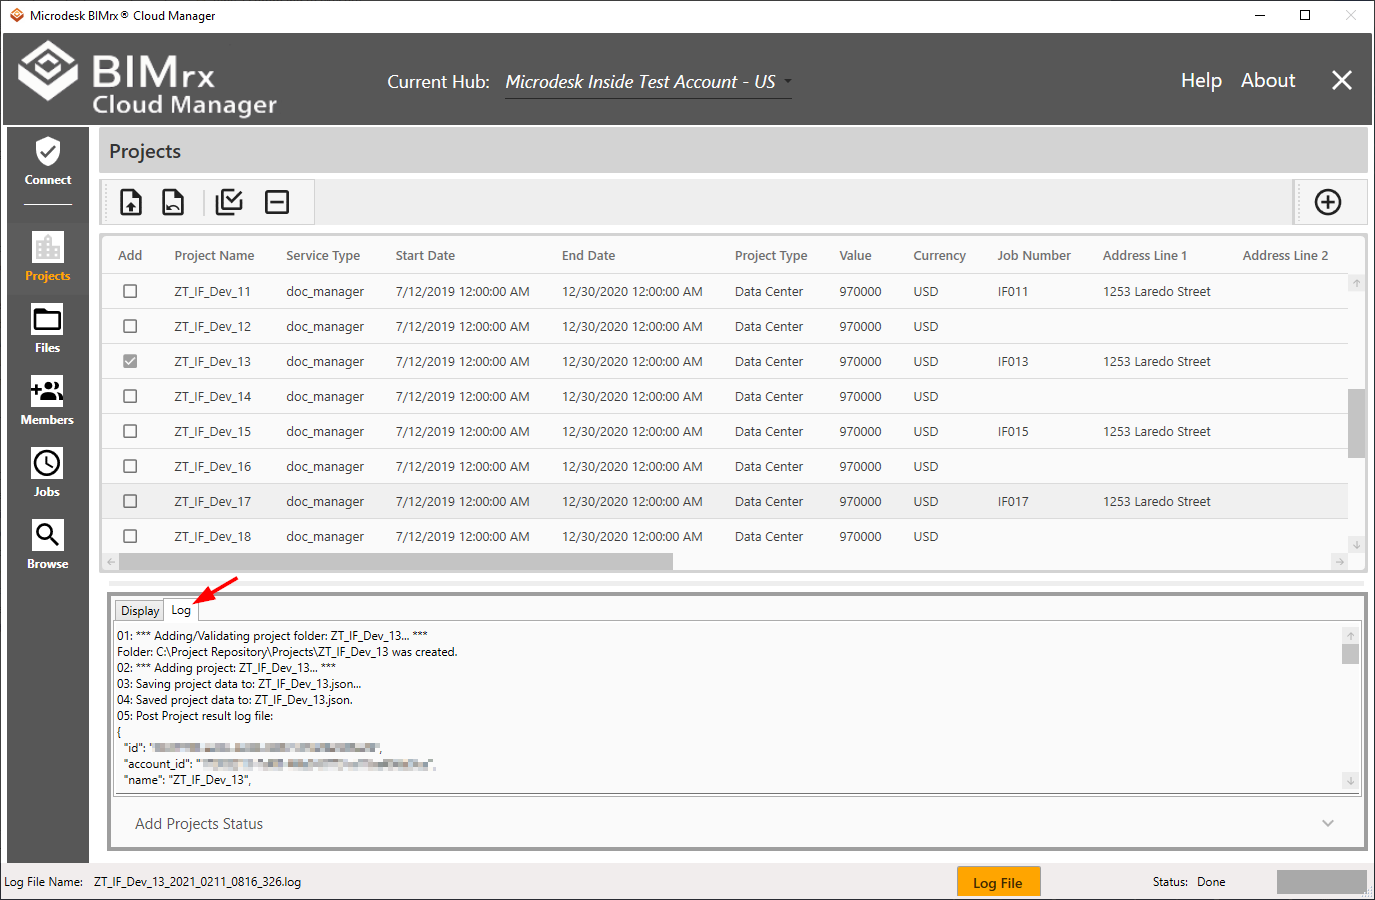
Task: Click the log panel scroll down arrow
Action: tap(1350, 781)
